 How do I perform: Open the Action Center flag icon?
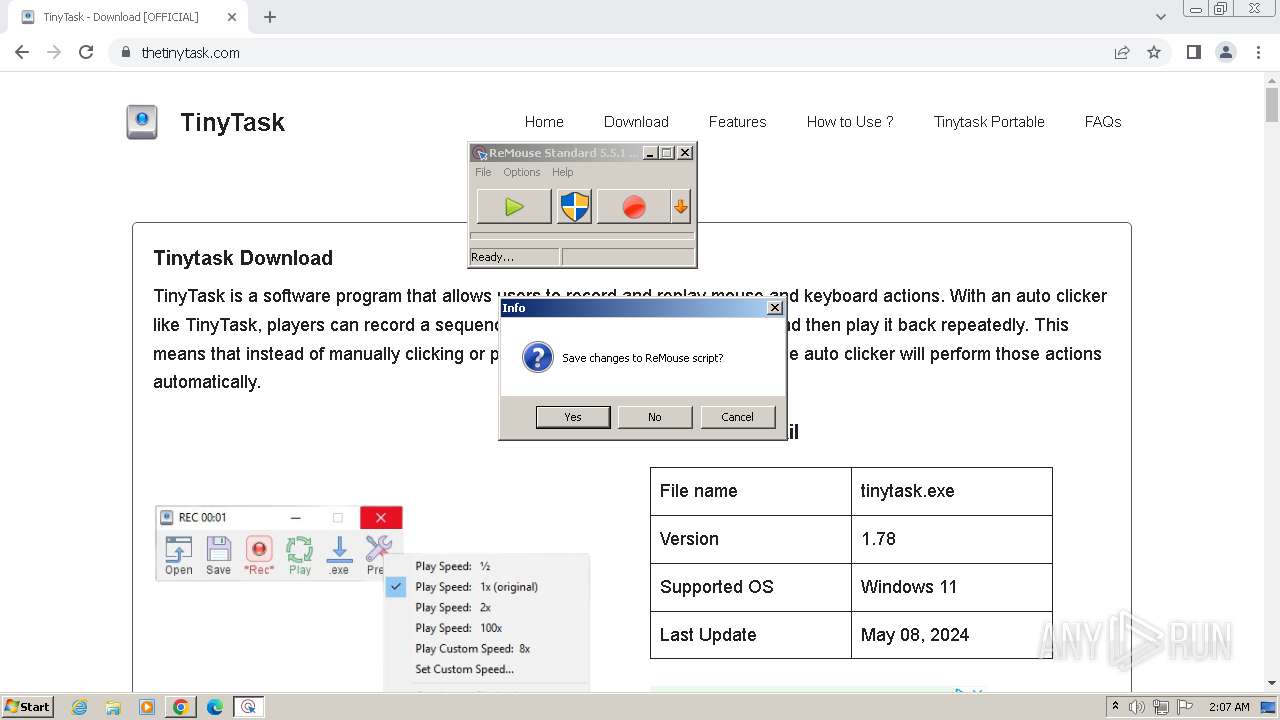pyautogui.click(x=1186, y=707)
